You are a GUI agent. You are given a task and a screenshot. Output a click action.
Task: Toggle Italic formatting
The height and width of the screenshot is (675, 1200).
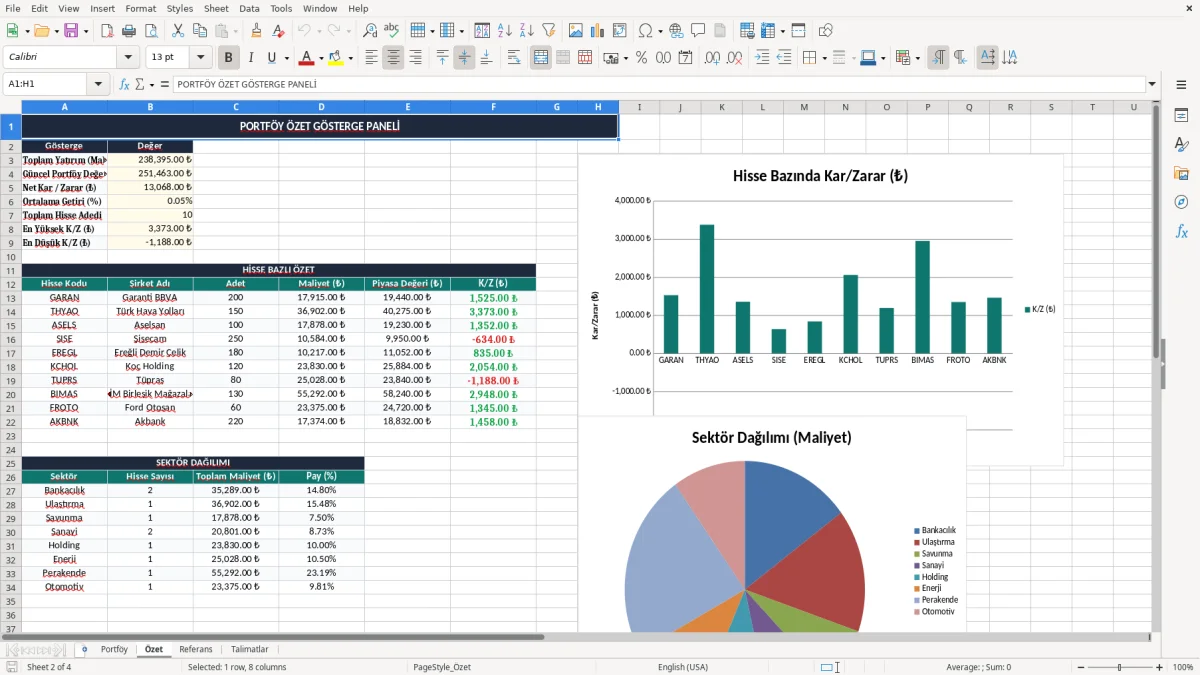point(250,58)
